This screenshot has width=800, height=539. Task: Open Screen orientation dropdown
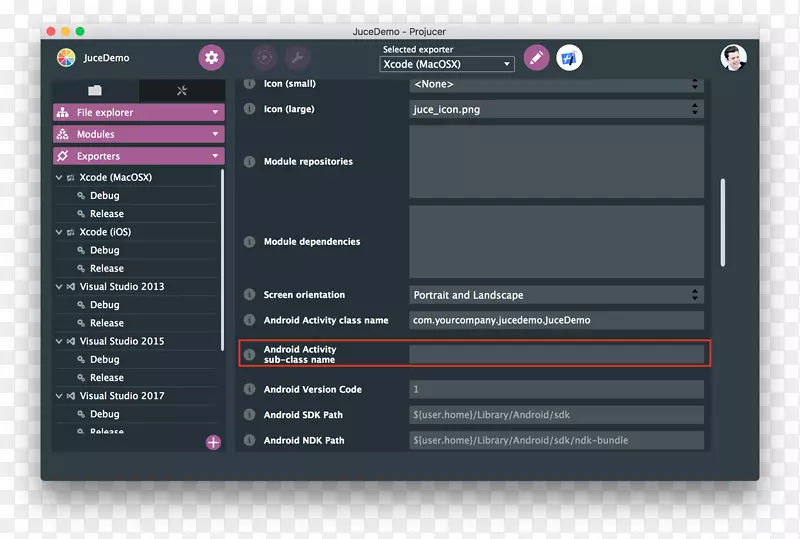pyautogui.click(x=556, y=295)
